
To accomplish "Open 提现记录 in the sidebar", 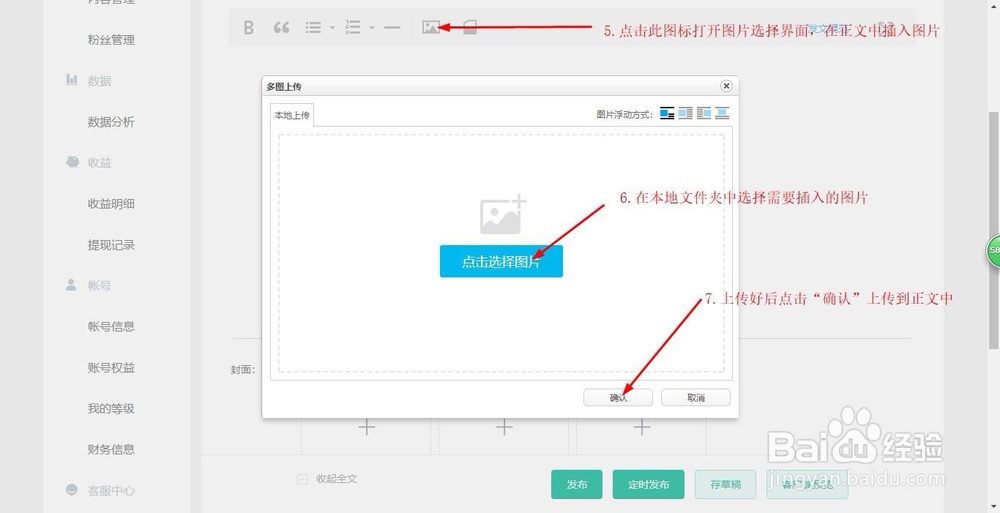I will (x=111, y=245).
